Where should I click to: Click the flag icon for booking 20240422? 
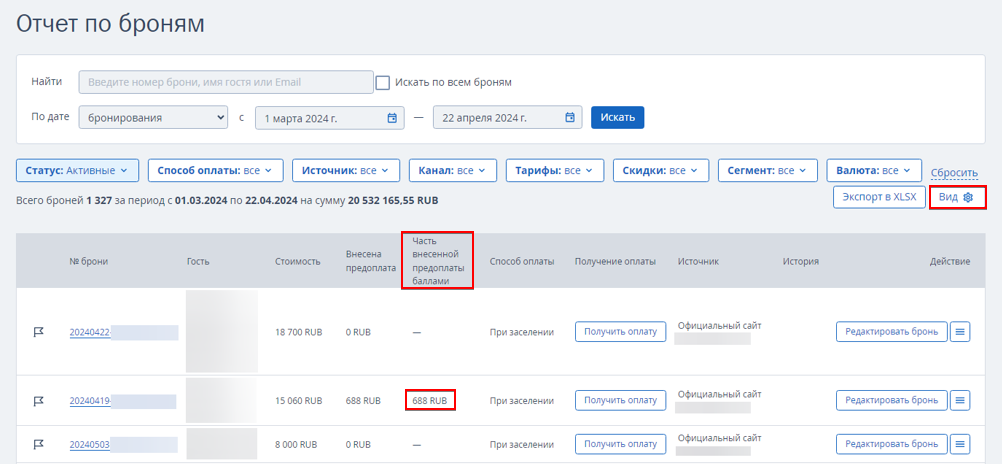pyautogui.click(x=38, y=332)
